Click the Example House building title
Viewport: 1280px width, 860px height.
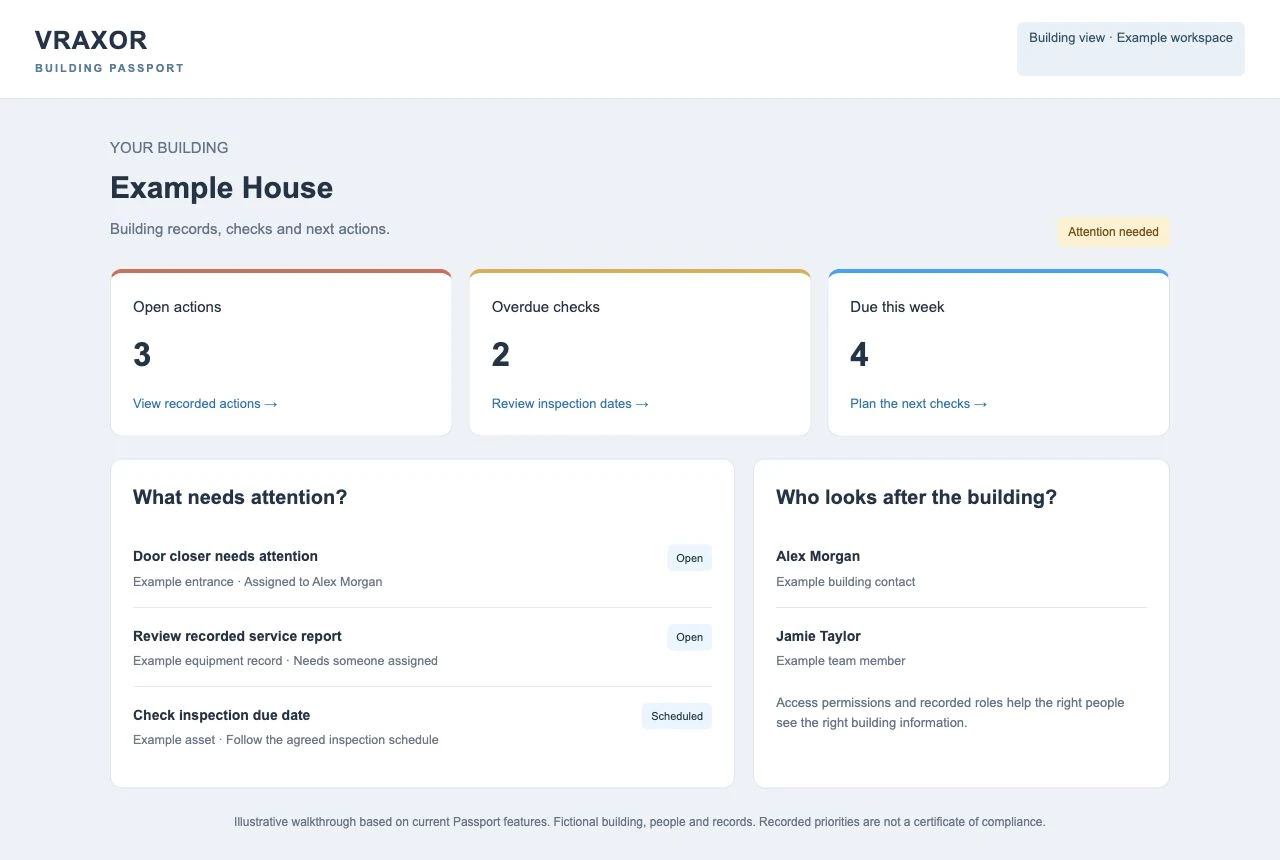click(221, 188)
